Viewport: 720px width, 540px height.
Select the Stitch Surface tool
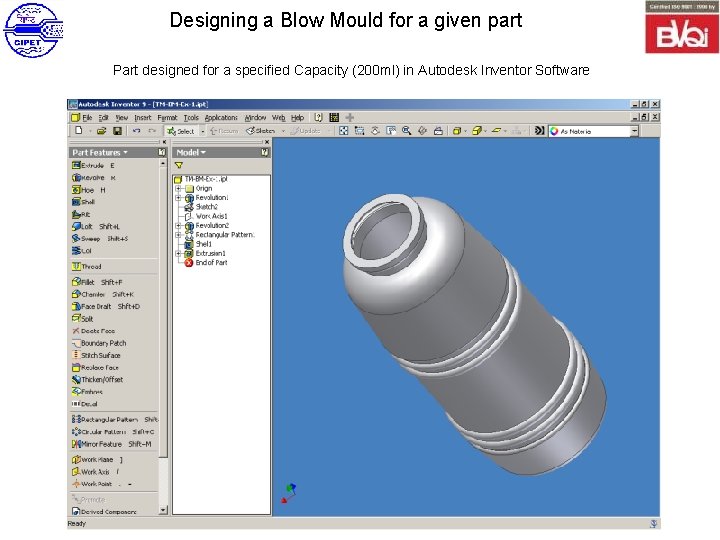96,355
